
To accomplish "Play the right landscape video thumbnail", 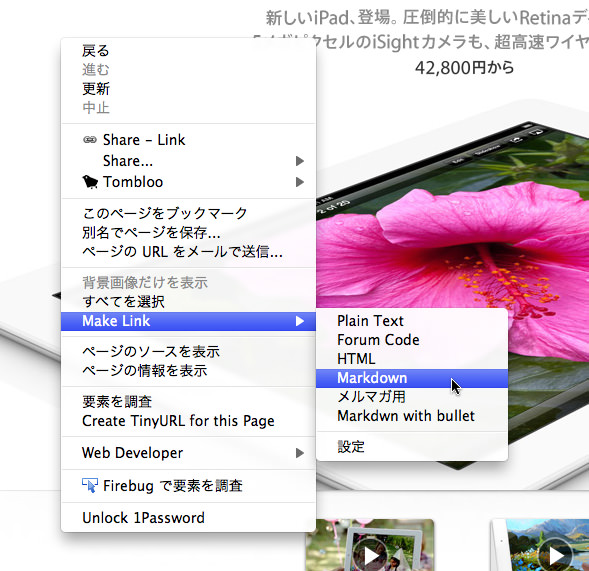I will (556, 555).
